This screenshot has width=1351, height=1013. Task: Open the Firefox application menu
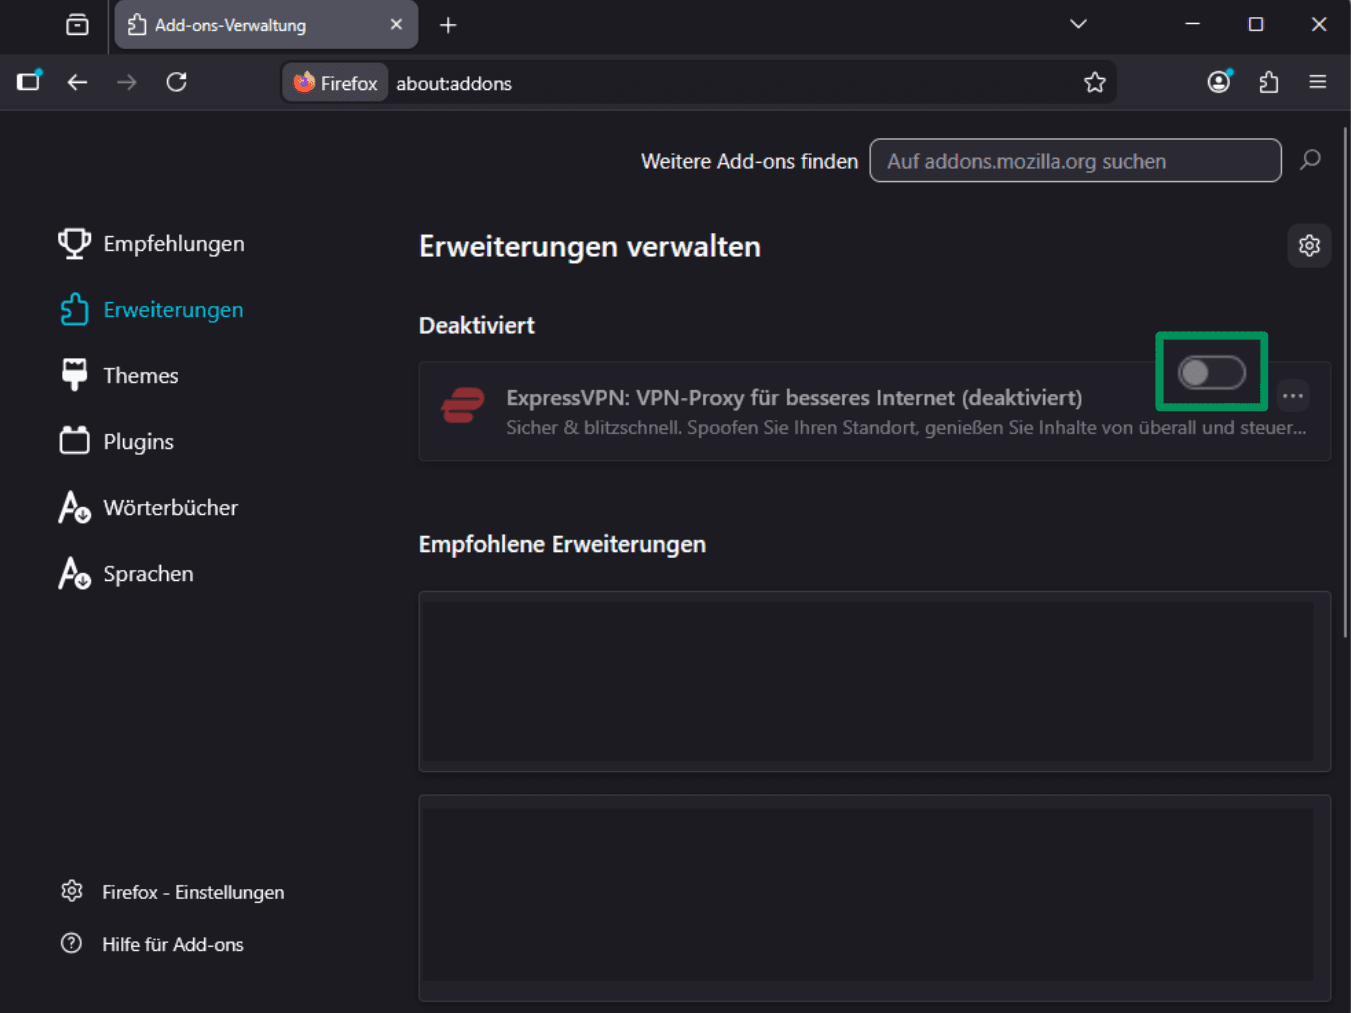[x=1317, y=82]
